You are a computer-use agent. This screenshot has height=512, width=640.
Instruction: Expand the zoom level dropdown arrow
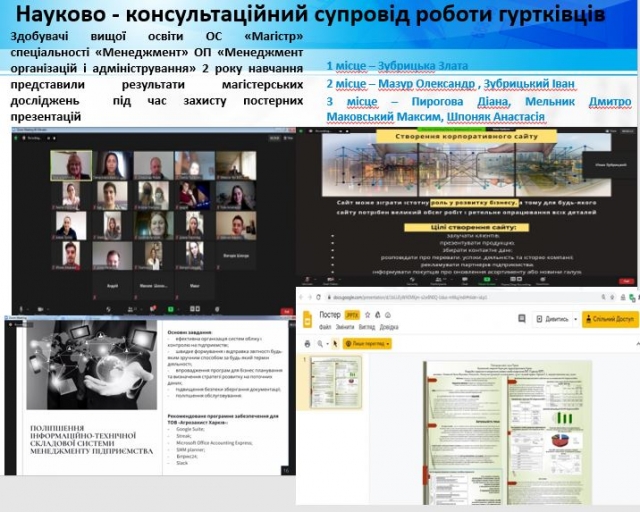pos(327,344)
